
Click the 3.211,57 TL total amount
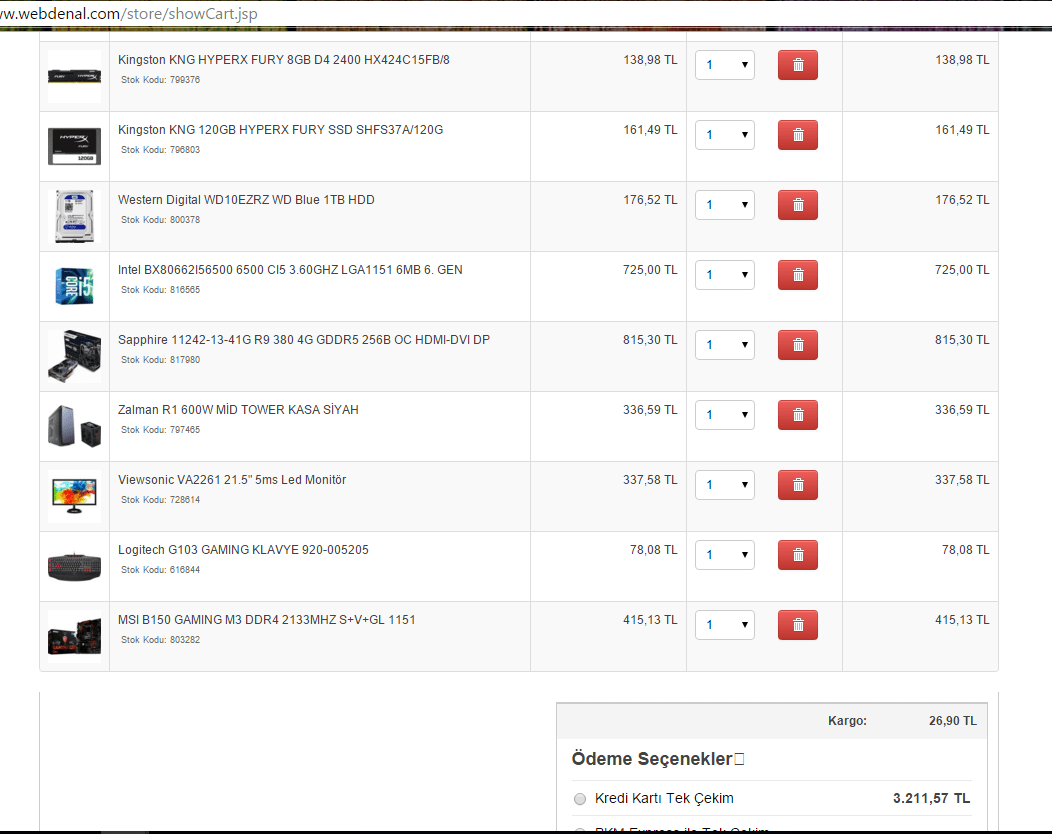(931, 798)
